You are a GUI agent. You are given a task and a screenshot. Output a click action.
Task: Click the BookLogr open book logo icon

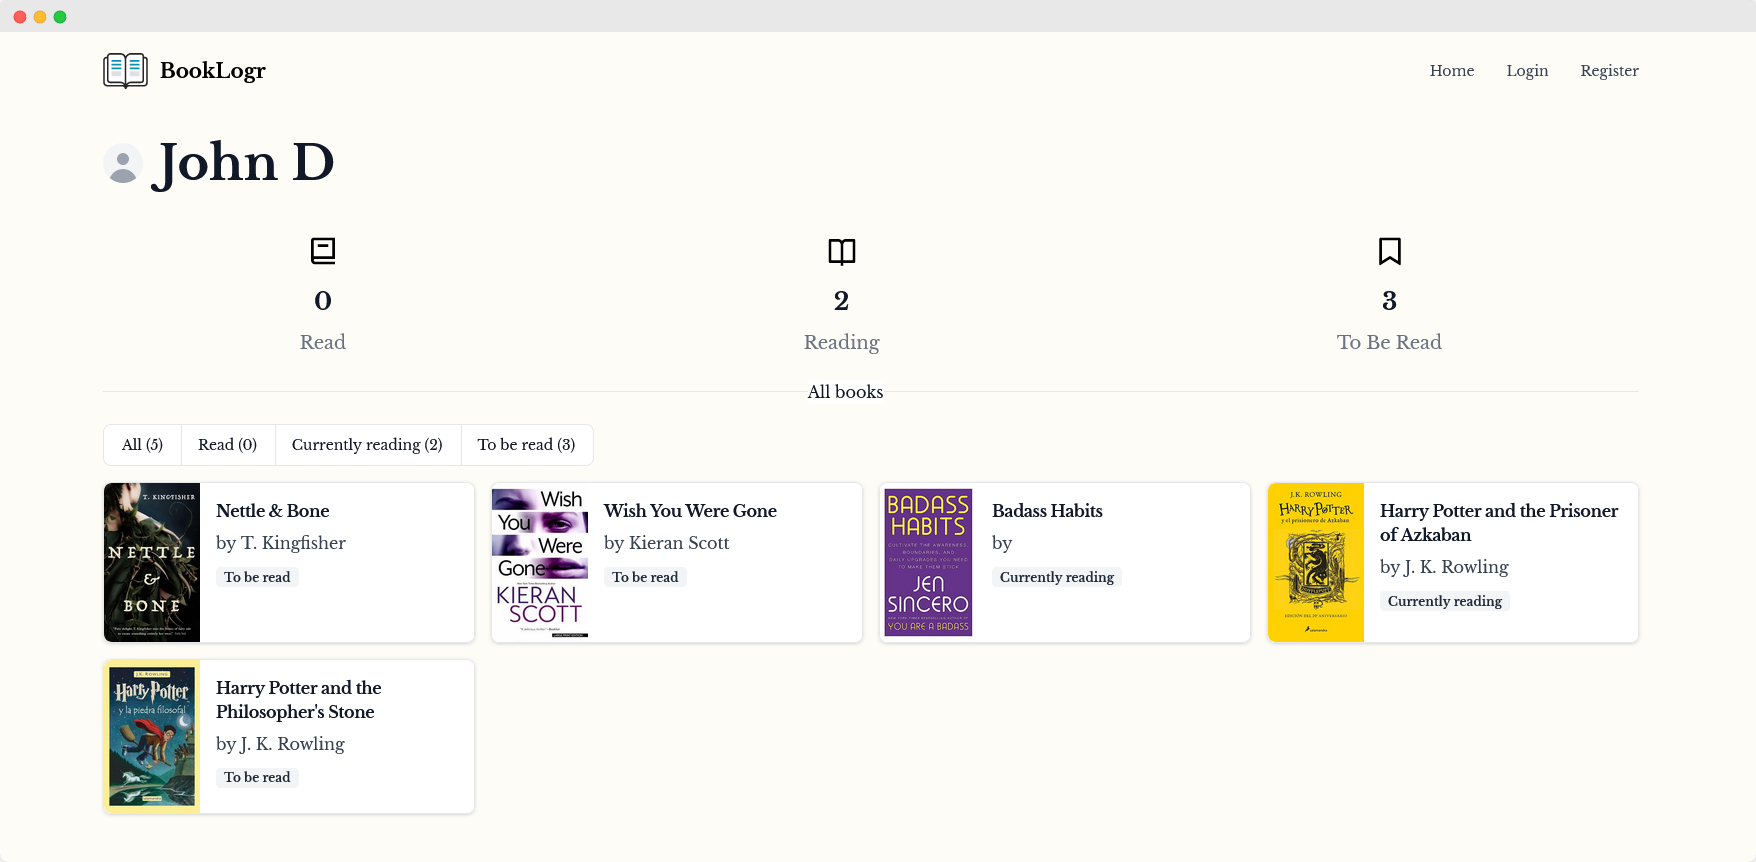[x=125, y=70]
